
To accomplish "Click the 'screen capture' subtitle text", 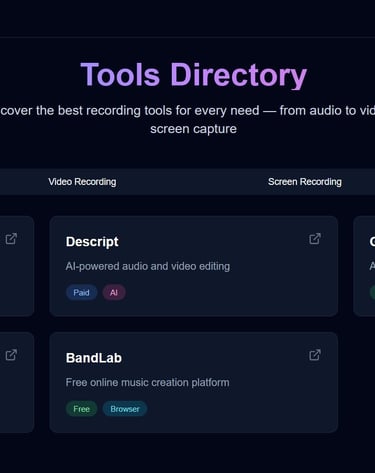I will (x=193, y=129).
